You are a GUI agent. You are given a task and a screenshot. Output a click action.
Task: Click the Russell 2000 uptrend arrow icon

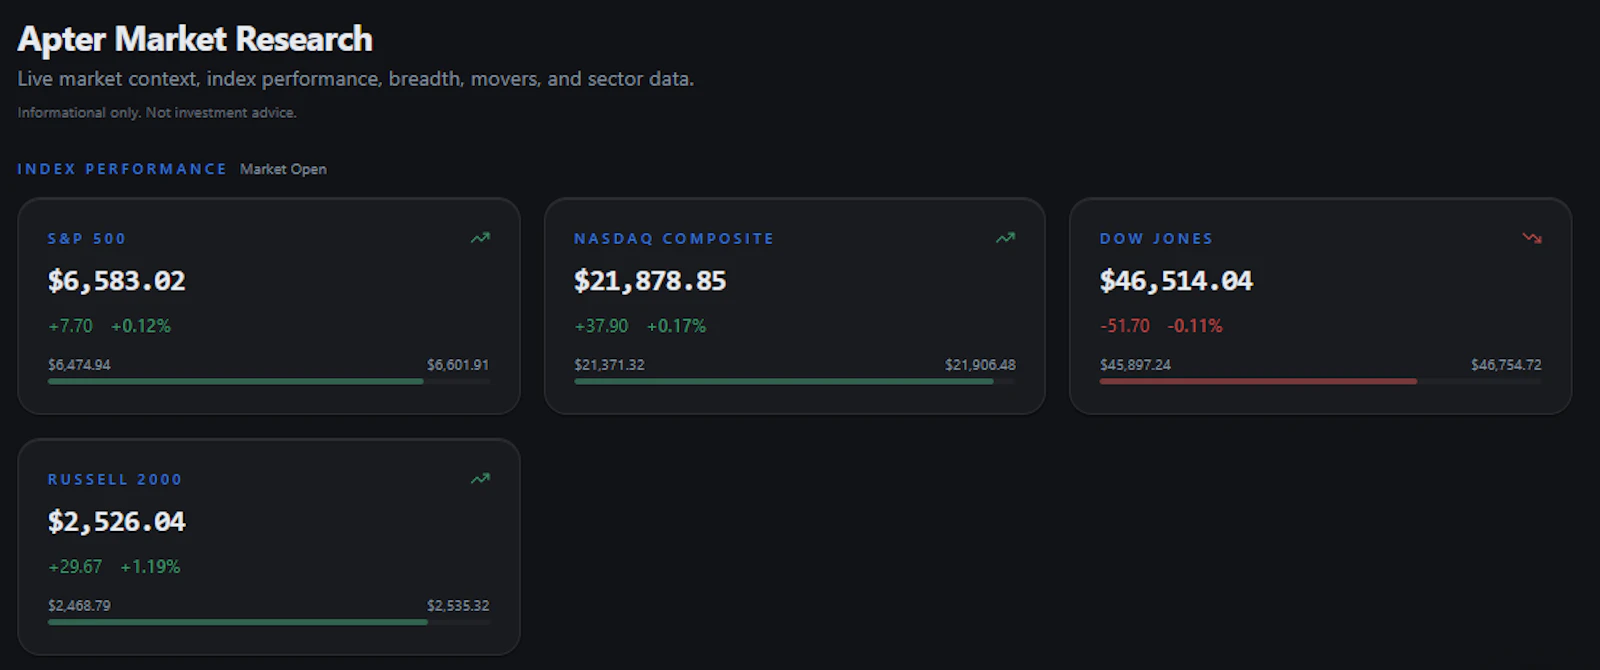pos(480,479)
